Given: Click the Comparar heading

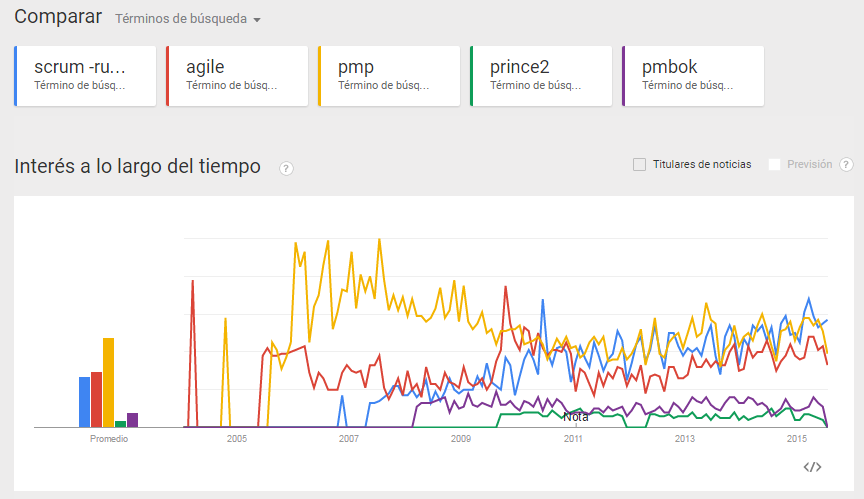Looking at the screenshot, I should point(58,17).
